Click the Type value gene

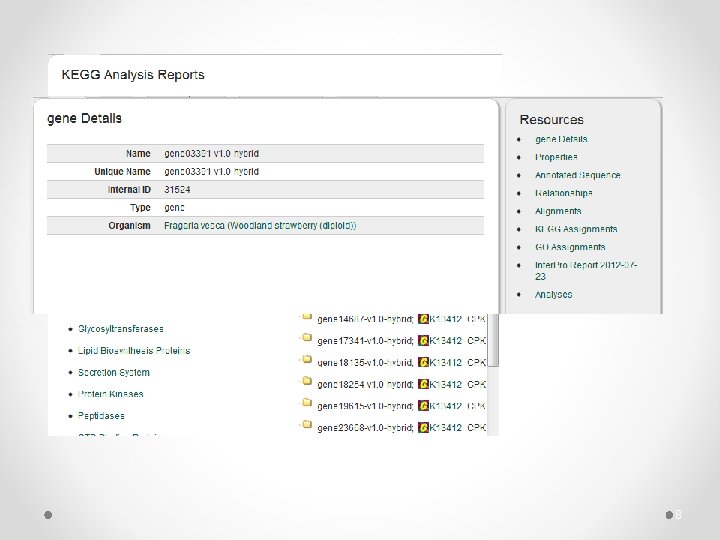pyautogui.click(x=174, y=208)
